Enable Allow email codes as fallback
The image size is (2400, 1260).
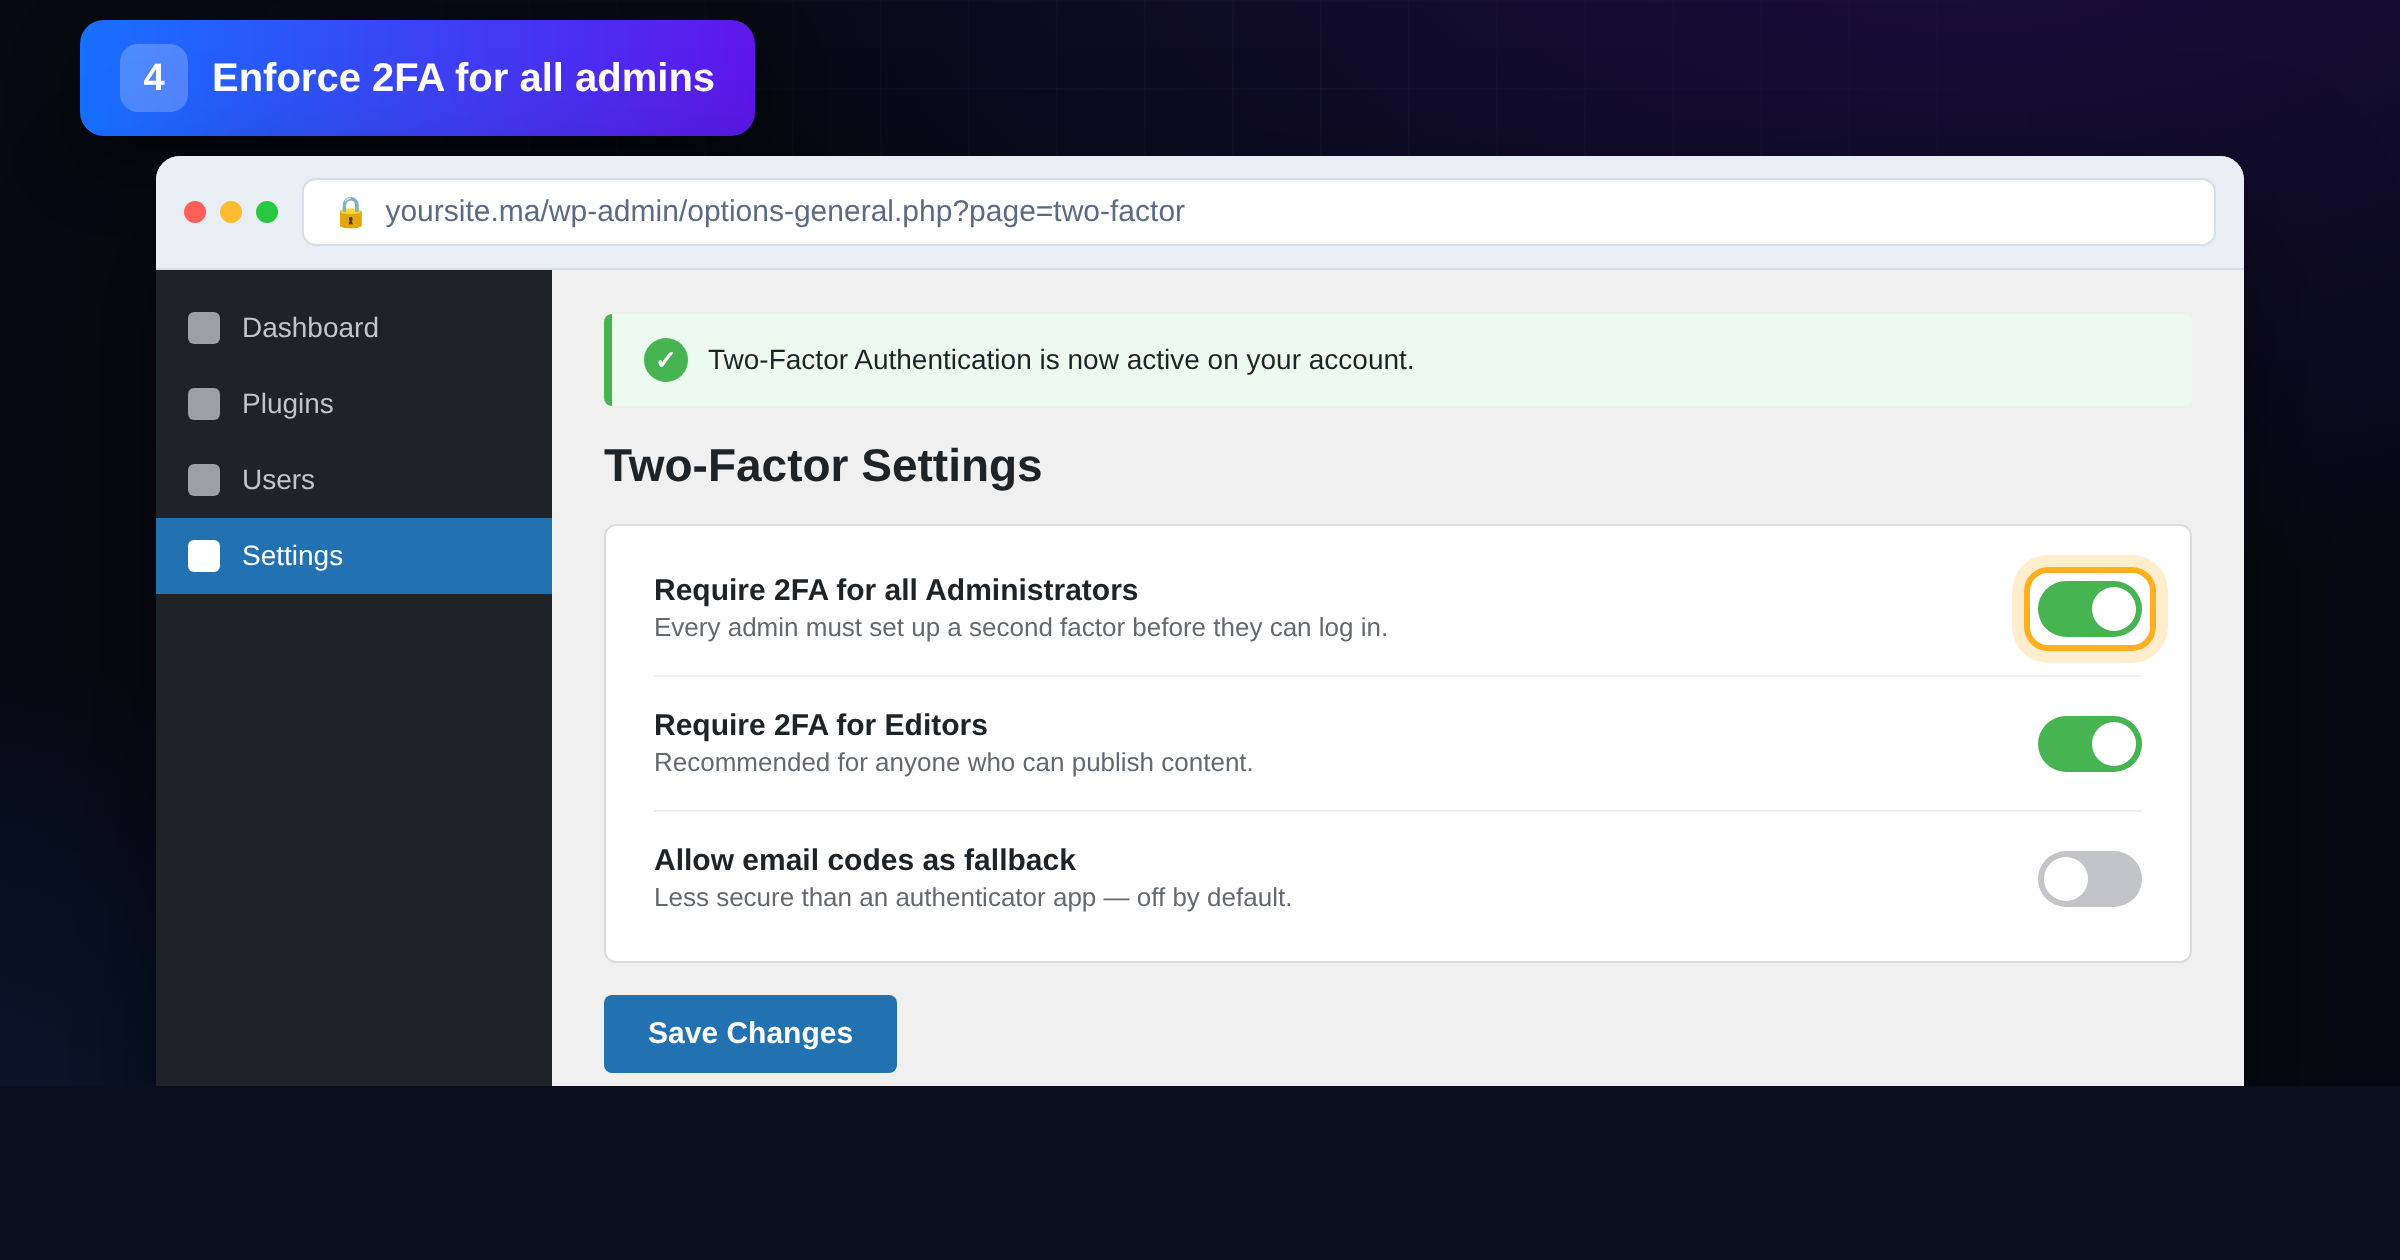(x=2089, y=879)
